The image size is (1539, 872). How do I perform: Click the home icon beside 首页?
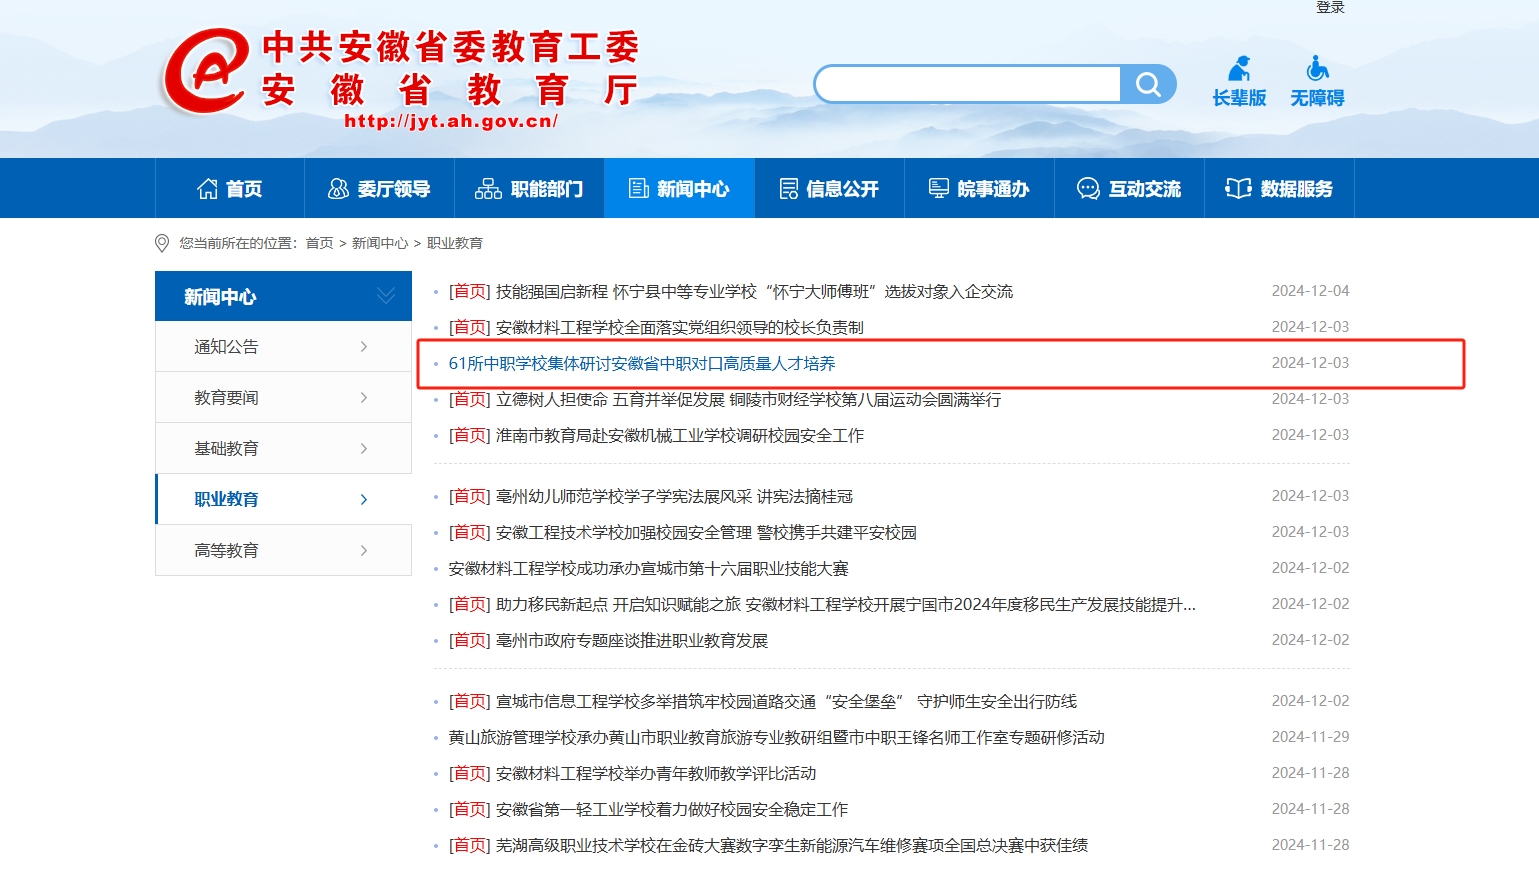207,189
